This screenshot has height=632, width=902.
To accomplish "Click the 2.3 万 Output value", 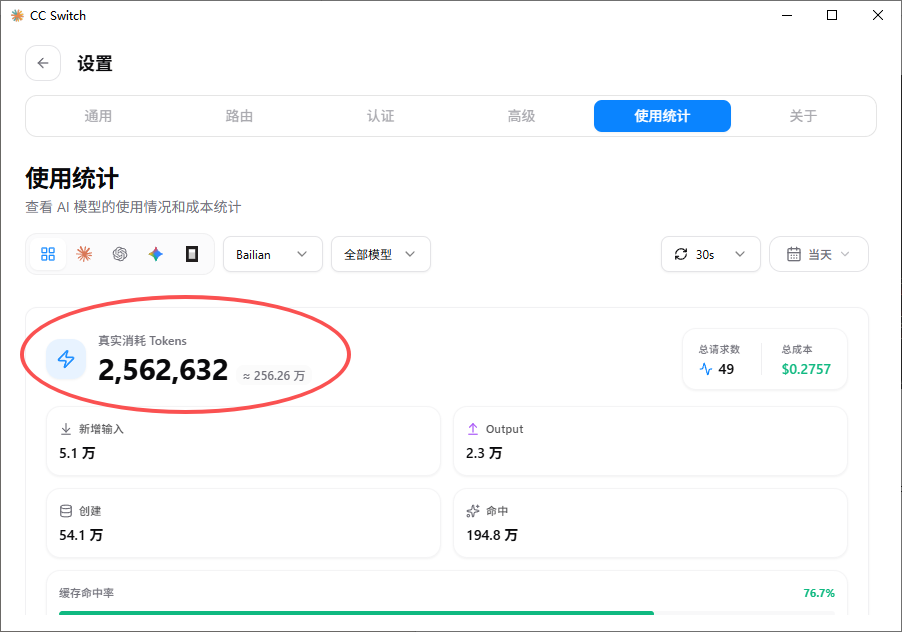I will (484, 454).
